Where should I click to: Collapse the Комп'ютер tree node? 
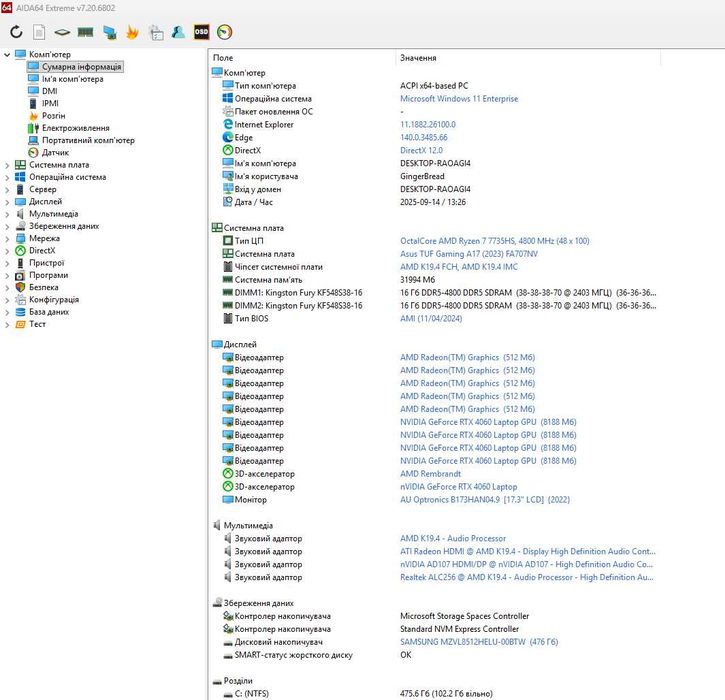point(7,55)
